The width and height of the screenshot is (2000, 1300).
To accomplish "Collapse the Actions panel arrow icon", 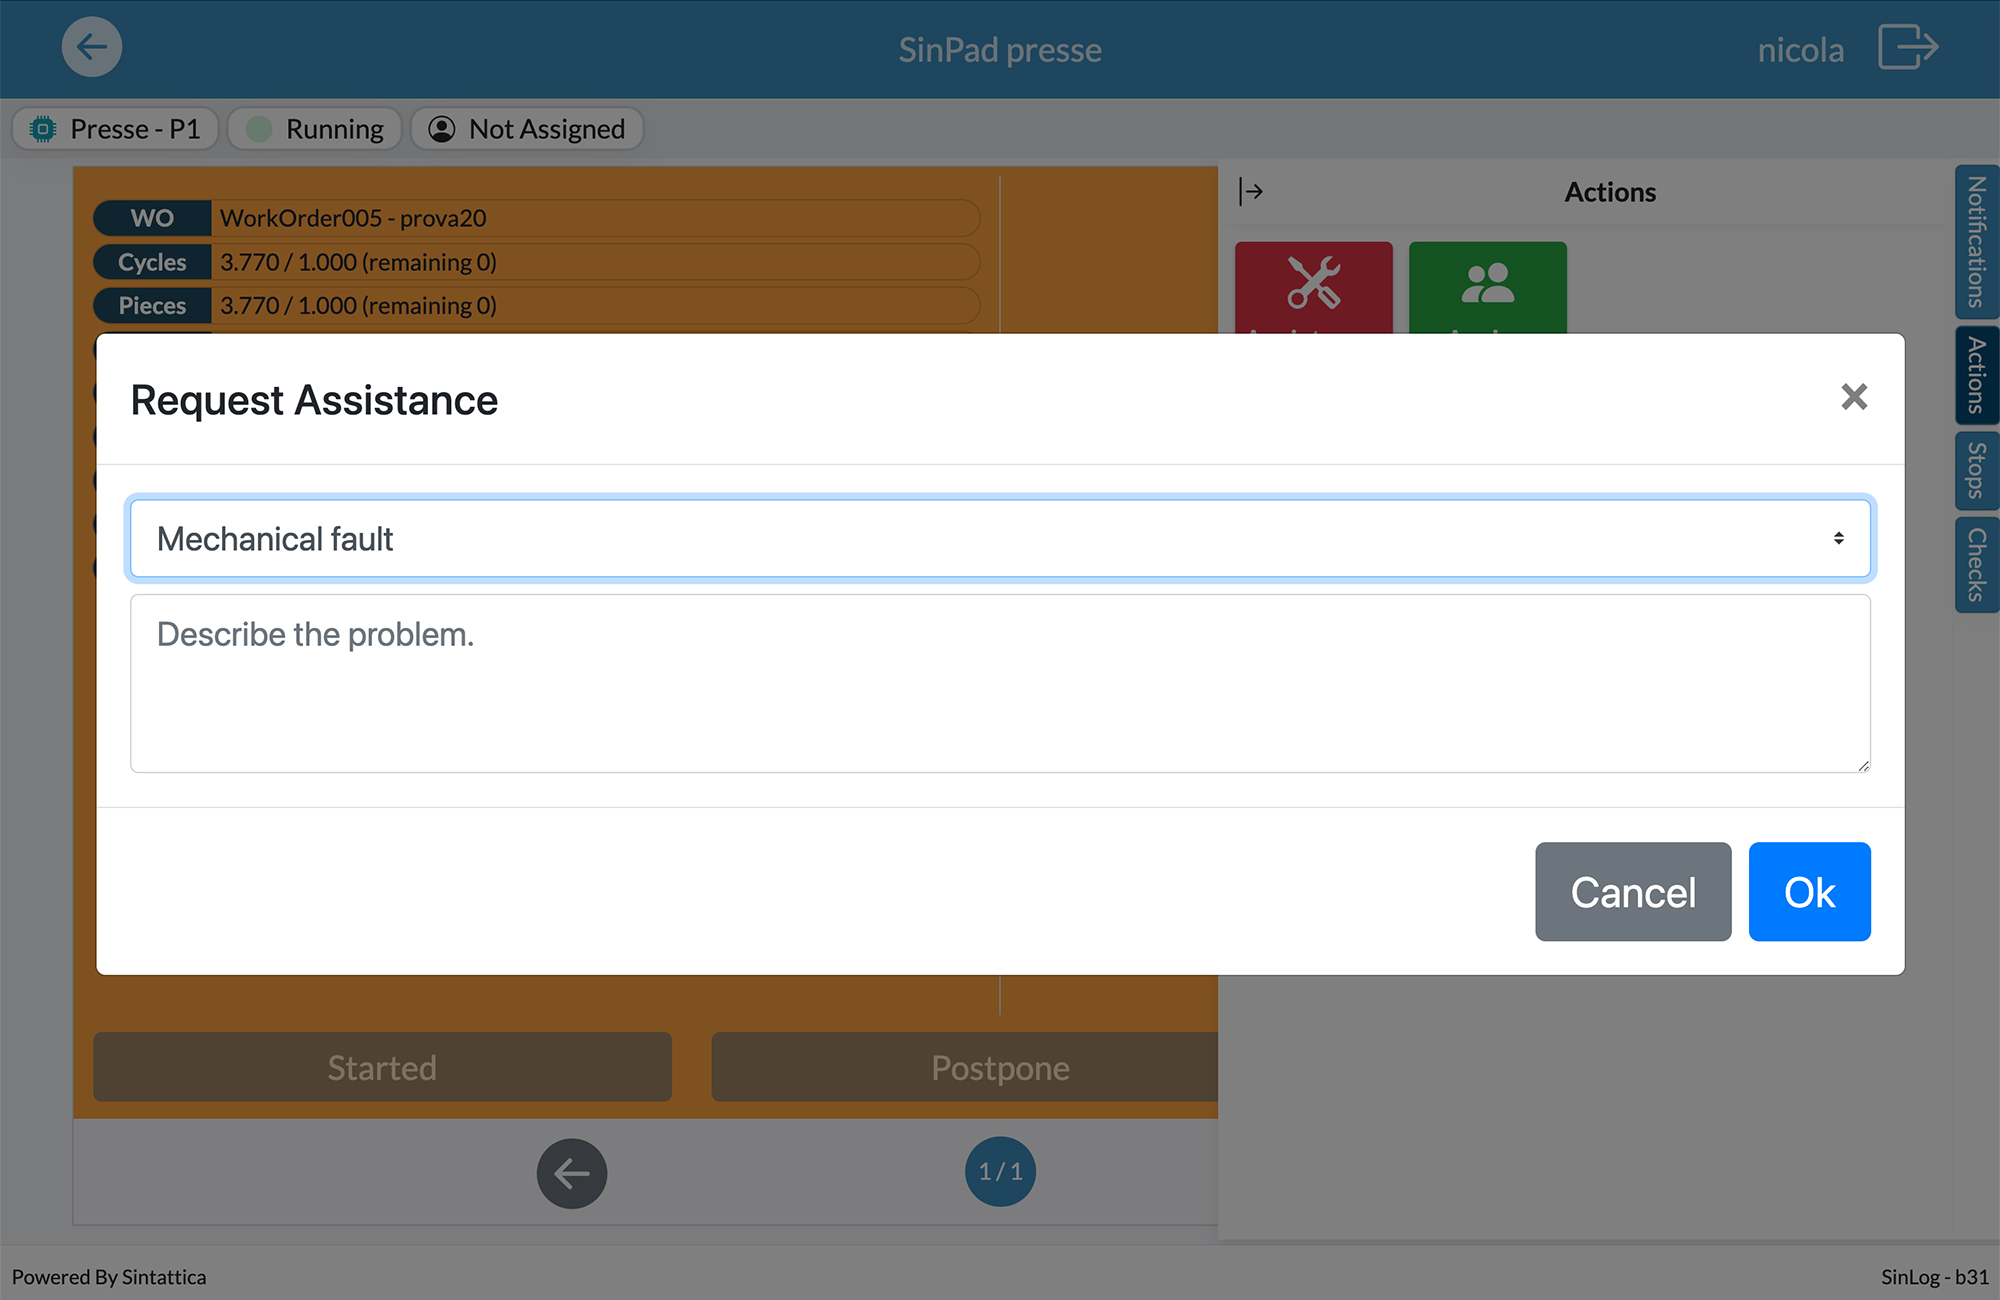I will pos(1251,191).
